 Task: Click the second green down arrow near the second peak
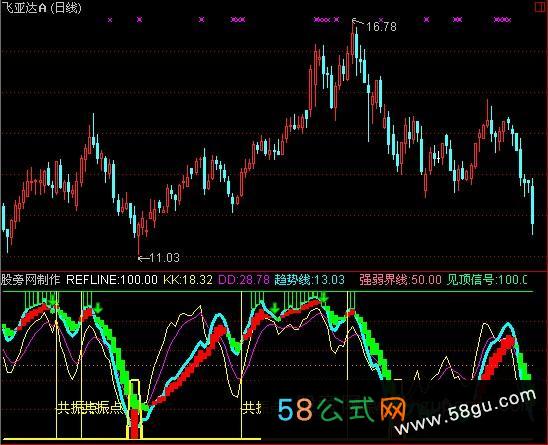98,308
